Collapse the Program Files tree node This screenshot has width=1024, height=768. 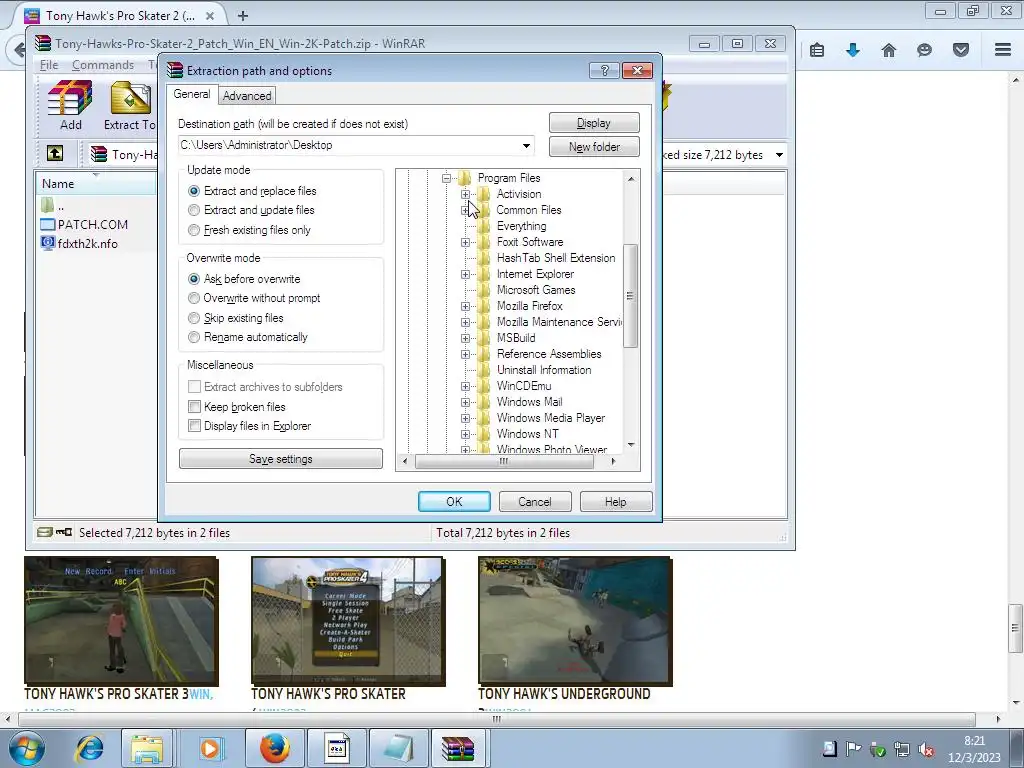point(447,178)
